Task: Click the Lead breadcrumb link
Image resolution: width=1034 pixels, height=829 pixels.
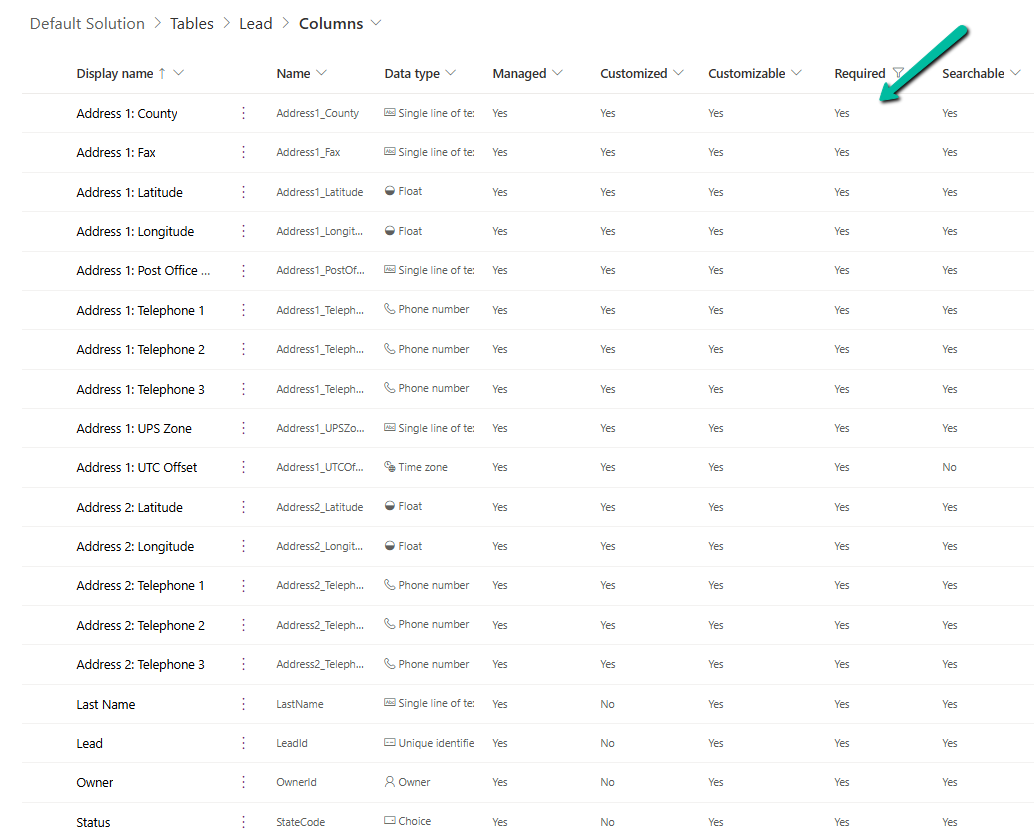Action: click(255, 23)
